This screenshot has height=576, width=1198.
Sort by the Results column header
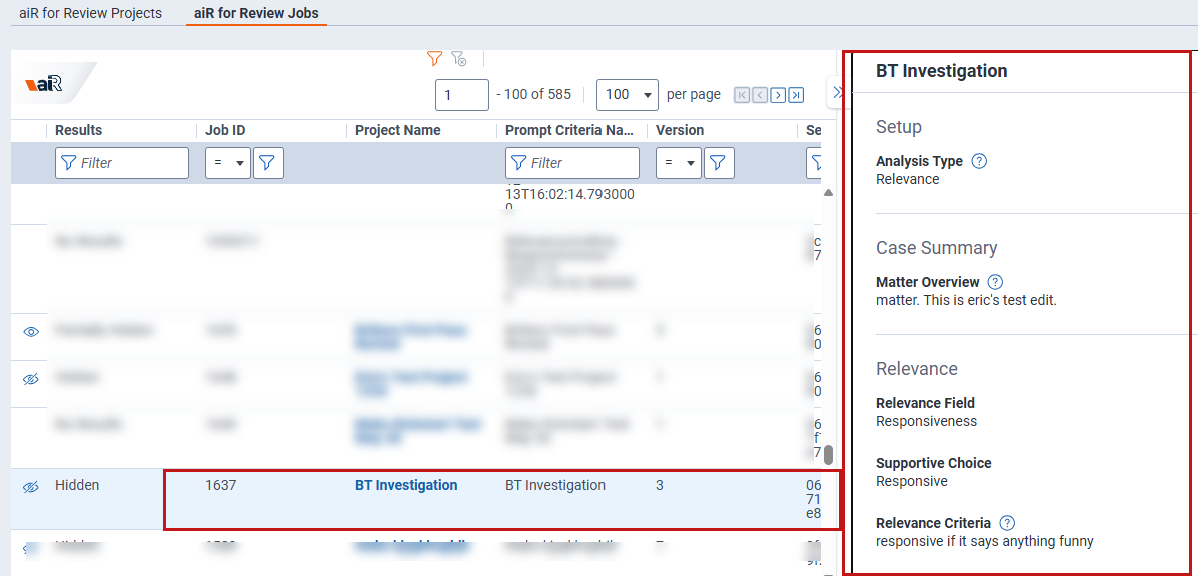coord(79,131)
